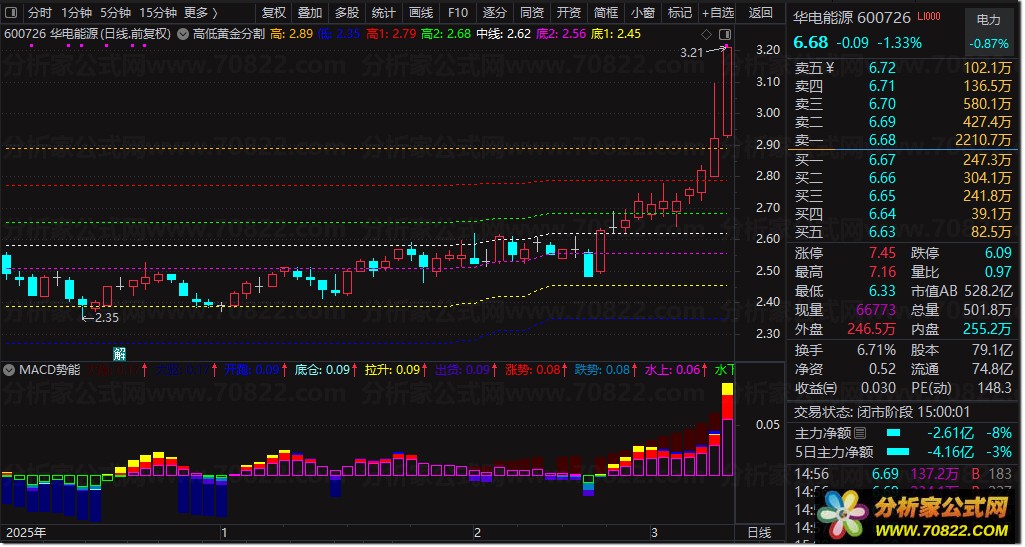Select the 1分钟 period
The height and width of the screenshot is (547, 1025).
point(76,12)
